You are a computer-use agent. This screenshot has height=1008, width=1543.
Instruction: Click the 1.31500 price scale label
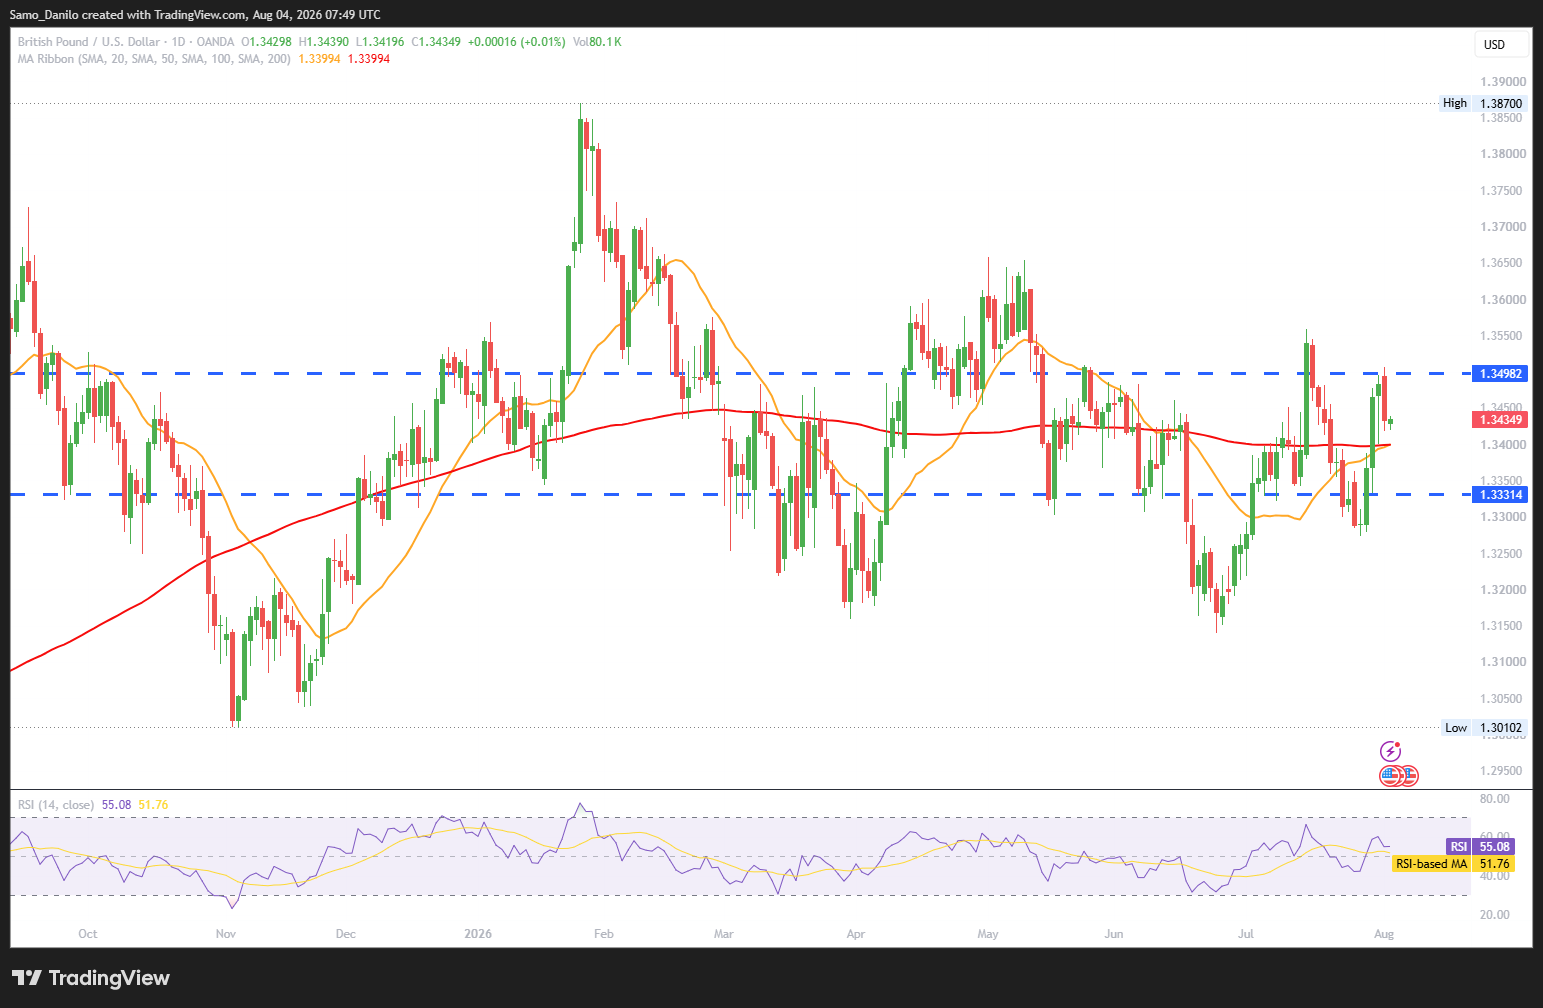[1503, 626]
